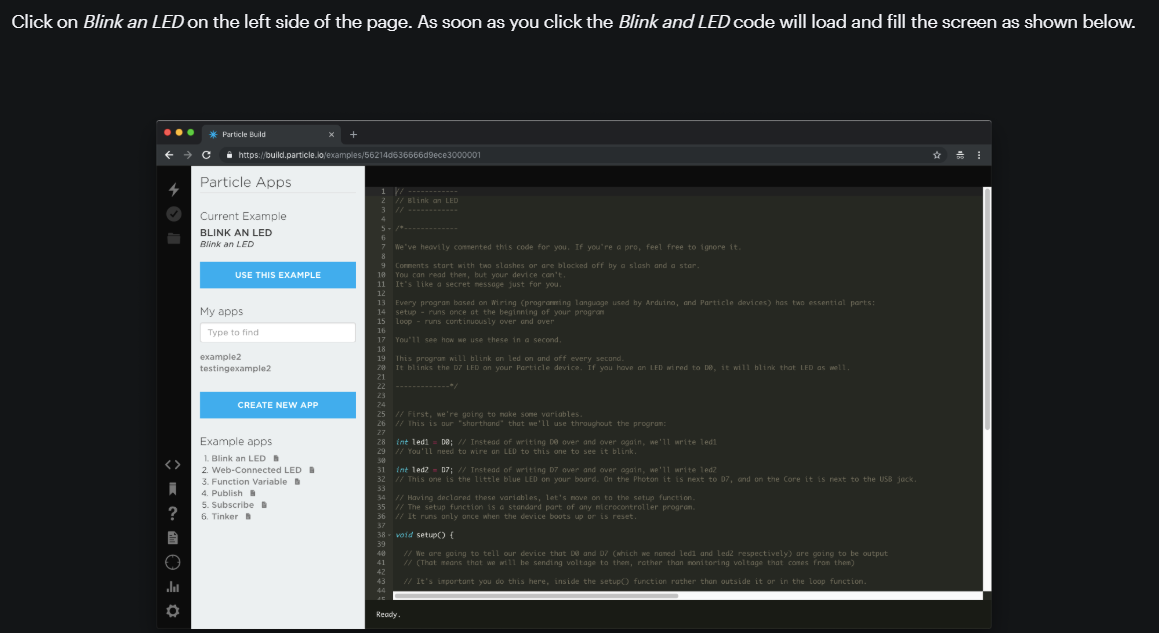Click the Type to find search field
The image size is (1159, 633).
point(277,333)
